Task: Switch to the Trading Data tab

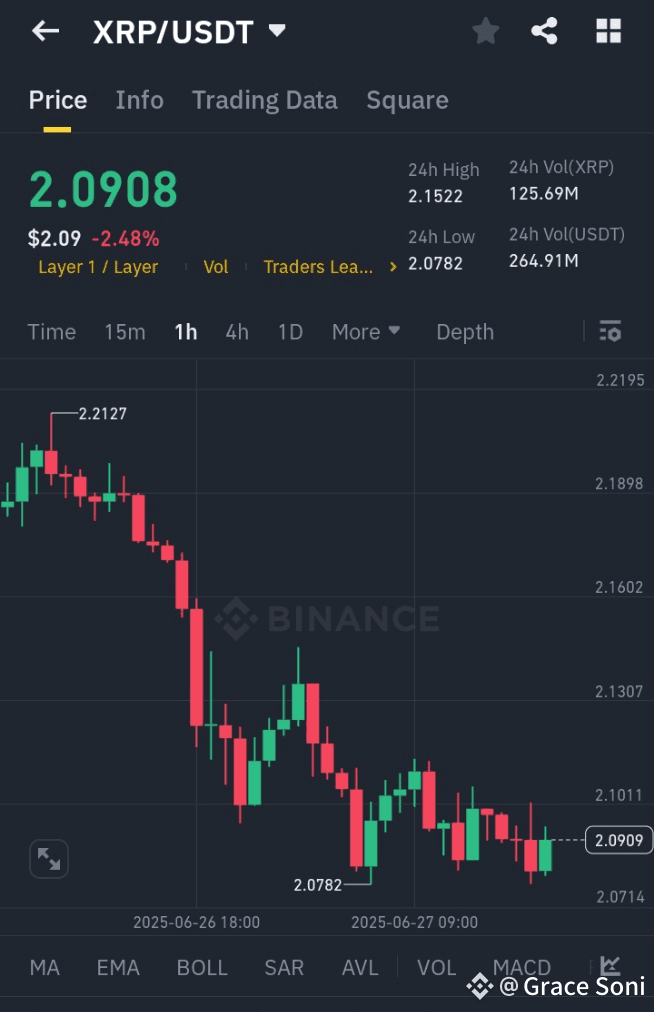Action: [264, 100]
